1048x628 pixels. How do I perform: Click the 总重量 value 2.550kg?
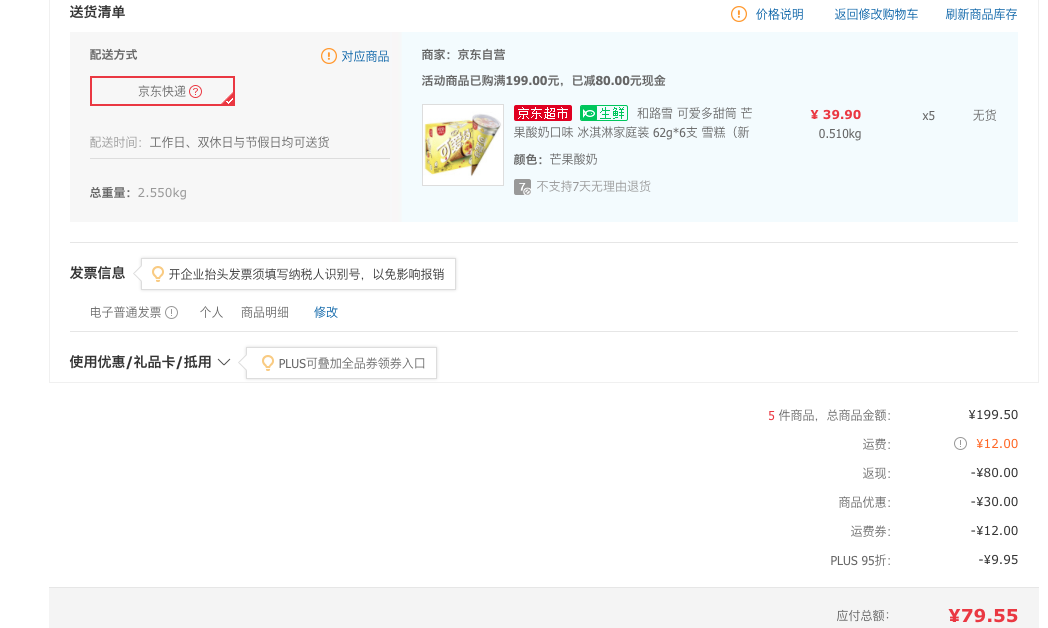pos(162,192)
